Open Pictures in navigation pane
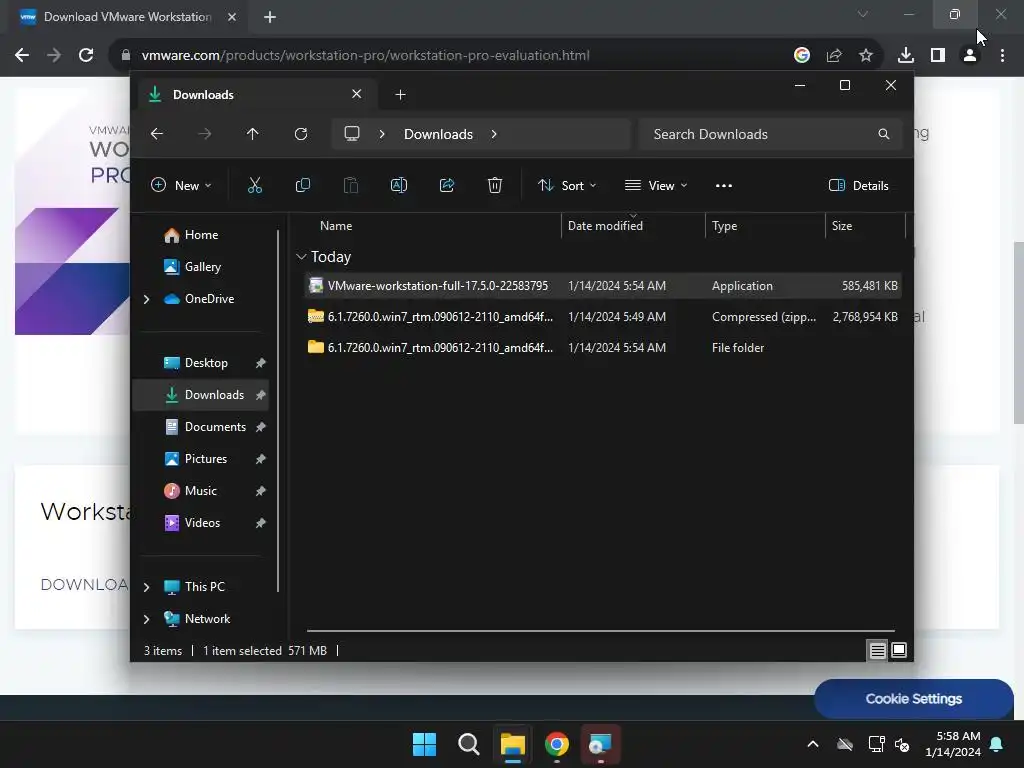Screen dimensions: 1024x768 click(200, 459)
